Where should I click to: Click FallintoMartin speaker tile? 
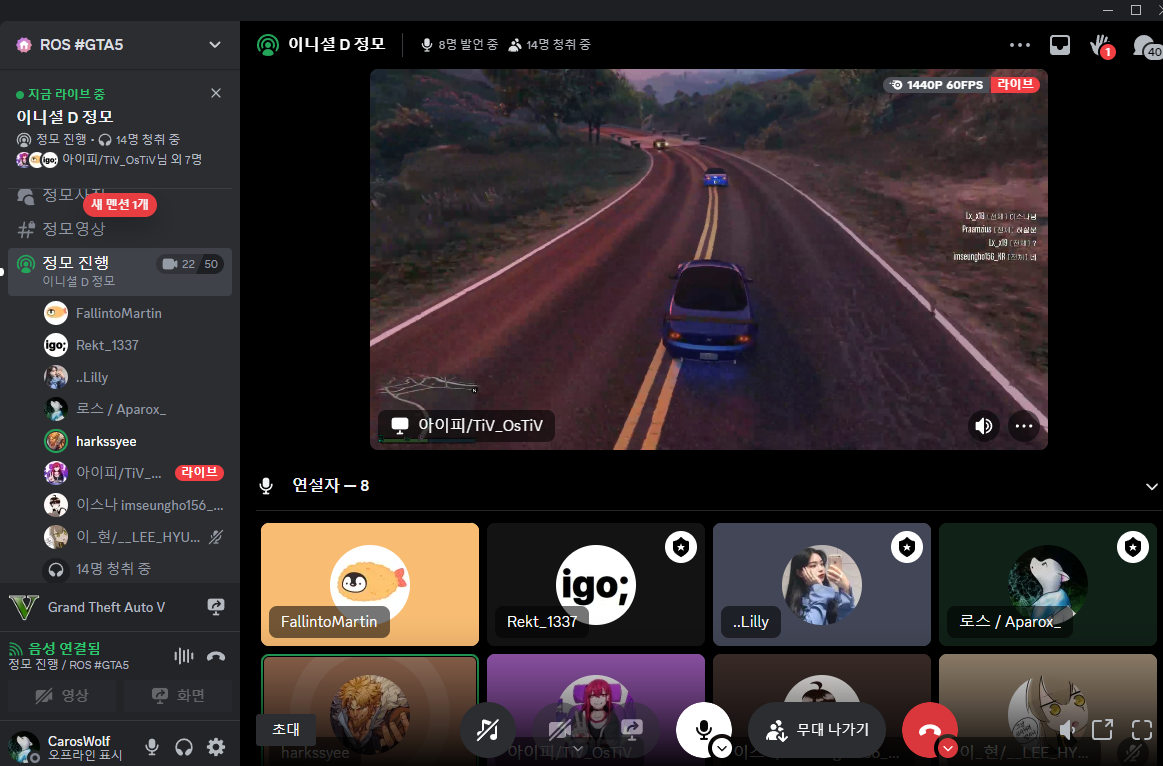(369, 584)
